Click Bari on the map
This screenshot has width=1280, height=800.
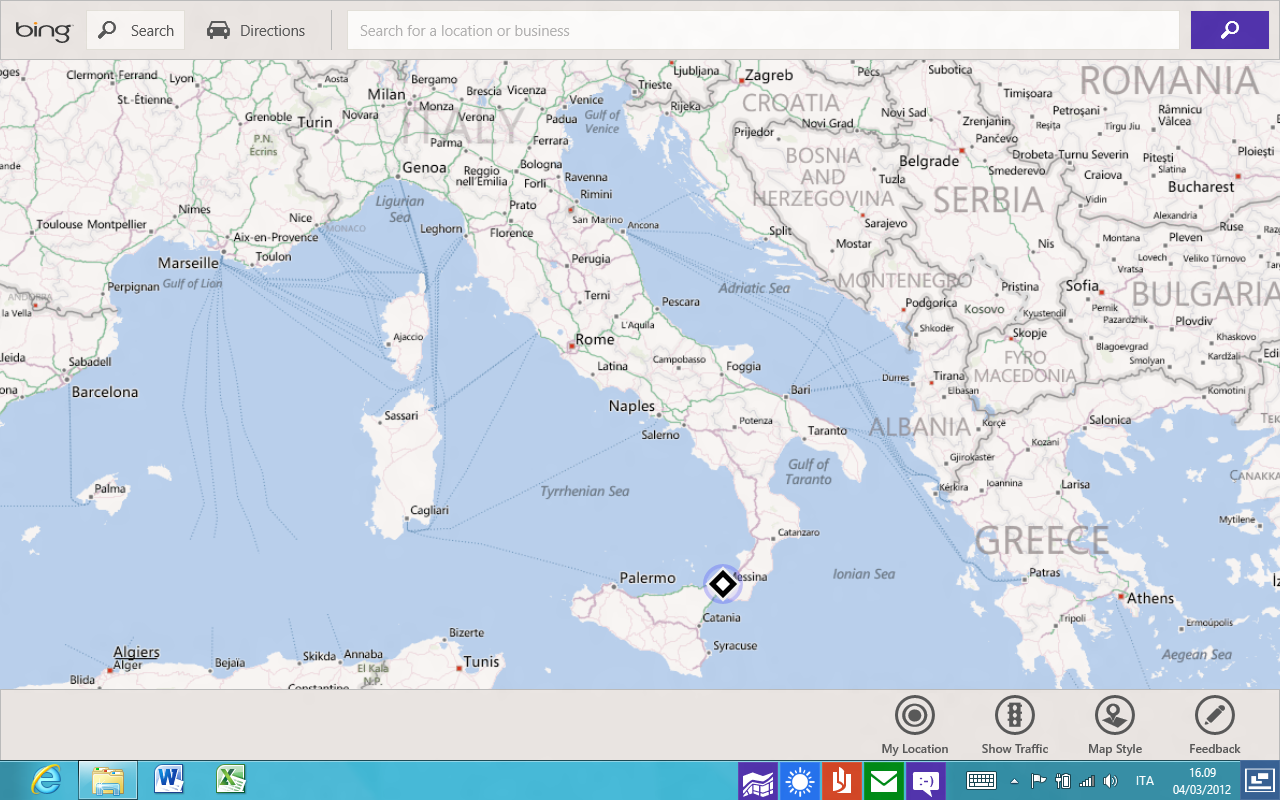click(800, 389)
